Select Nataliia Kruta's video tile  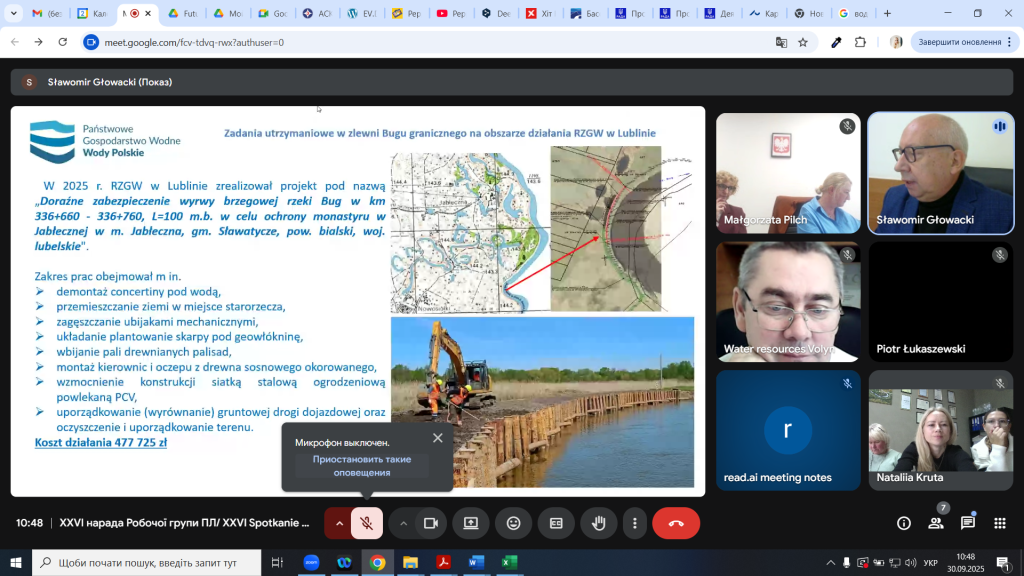click(x=940, y=431)
